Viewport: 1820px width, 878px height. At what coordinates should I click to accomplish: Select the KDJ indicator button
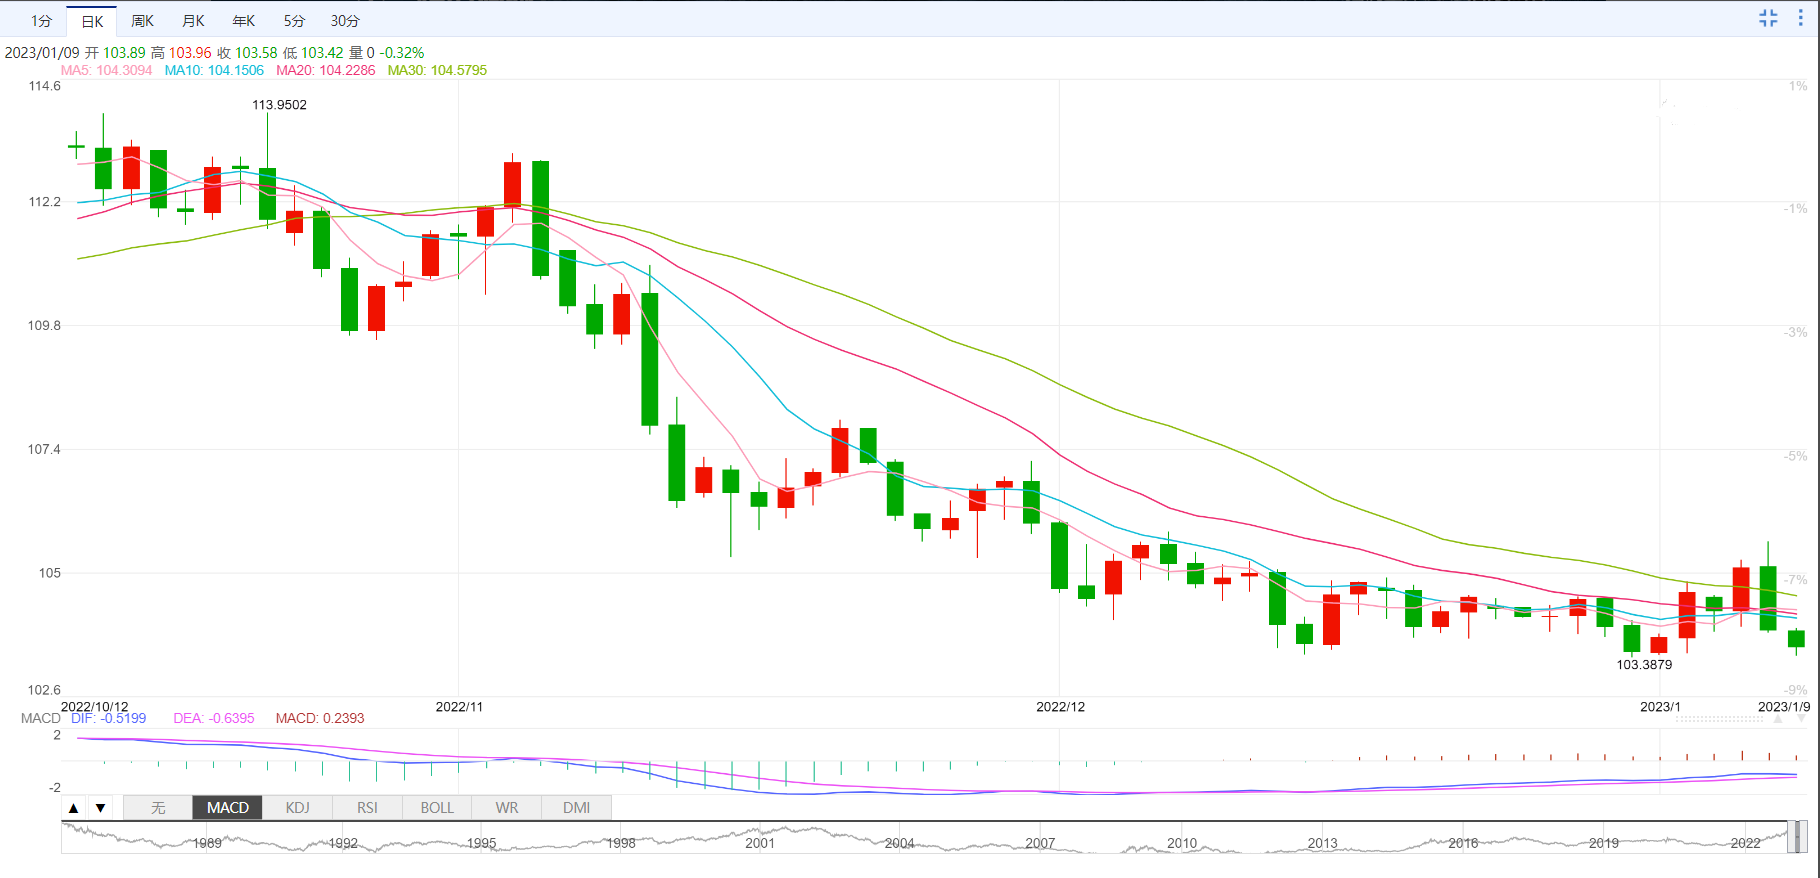point(297,808)
